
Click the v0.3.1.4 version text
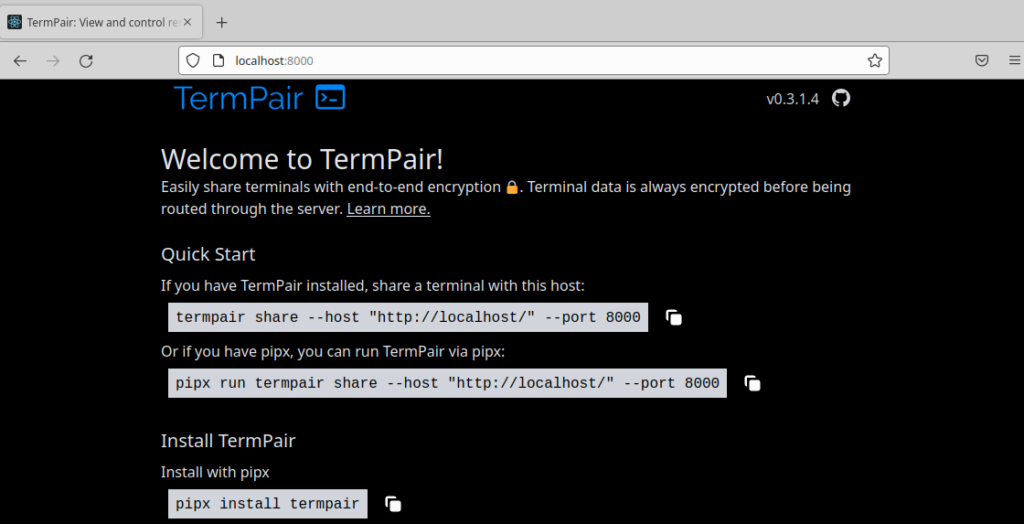[792, 99]
